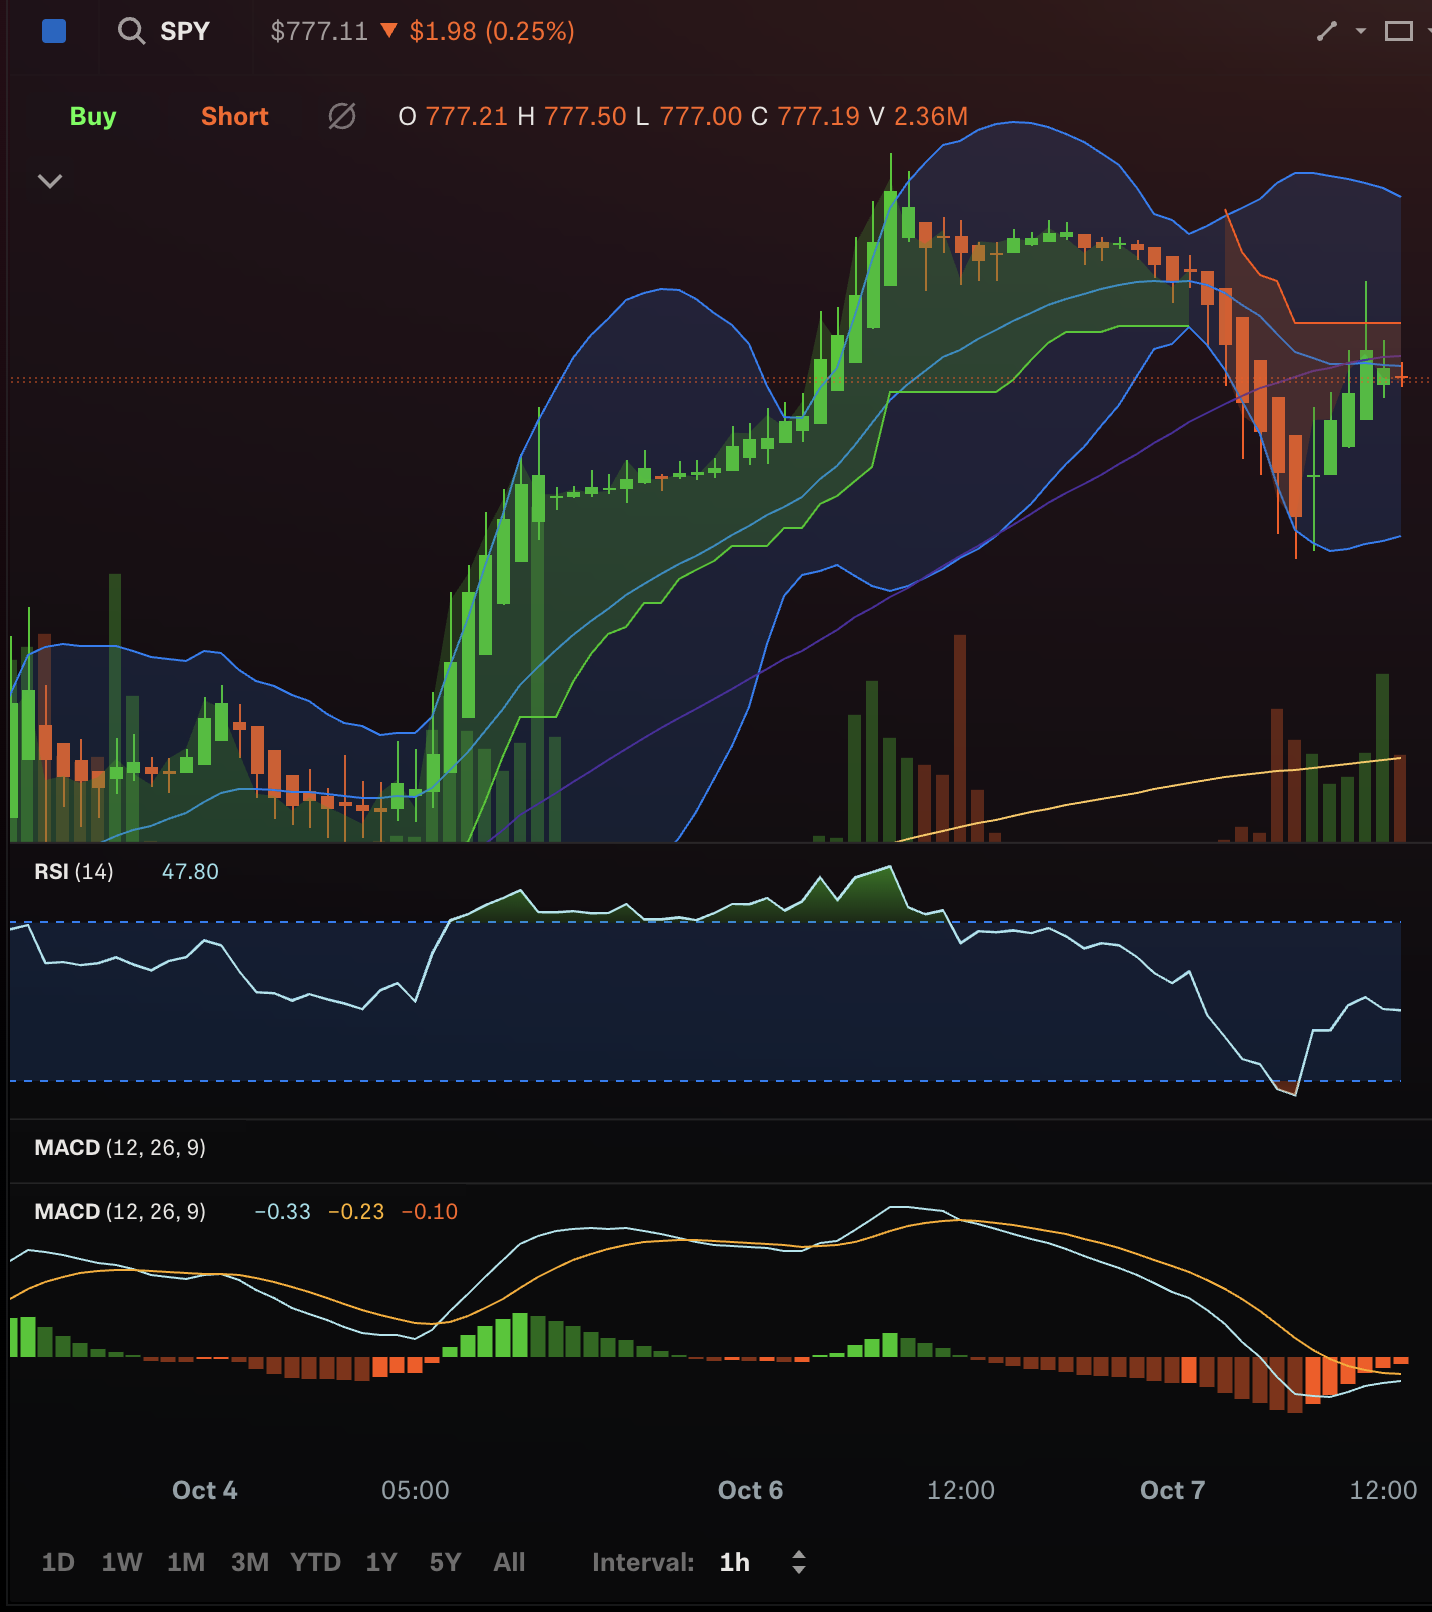Viewport: 1432px width, 1612px height.
Task: Click the Oct 6 date axis label
Action: click(750, 1490)
